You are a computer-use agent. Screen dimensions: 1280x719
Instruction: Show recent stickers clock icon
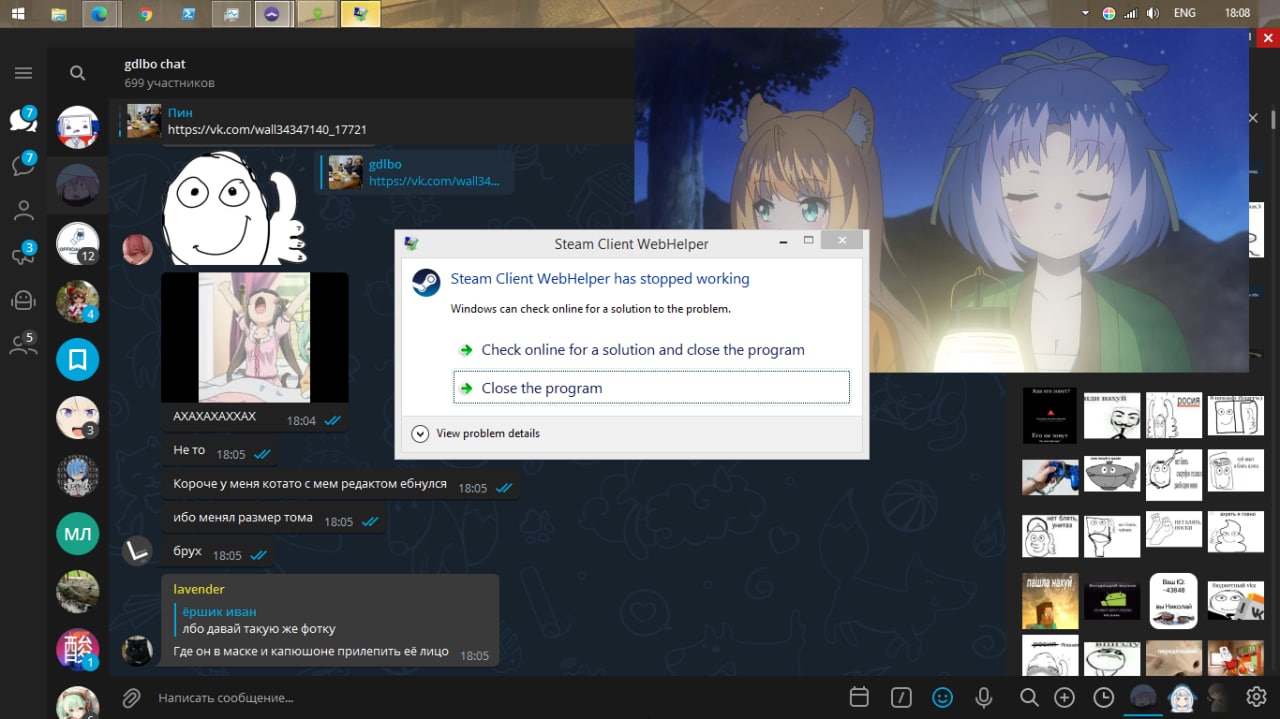pyautogui.click(x=1104, y=697)
